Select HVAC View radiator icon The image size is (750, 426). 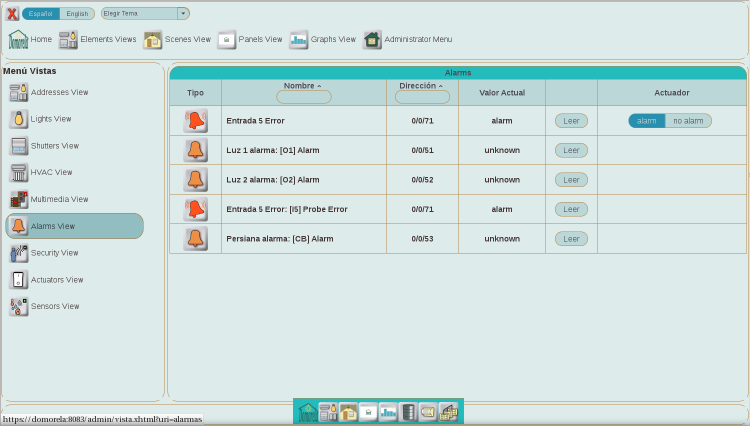coord(19,173)
